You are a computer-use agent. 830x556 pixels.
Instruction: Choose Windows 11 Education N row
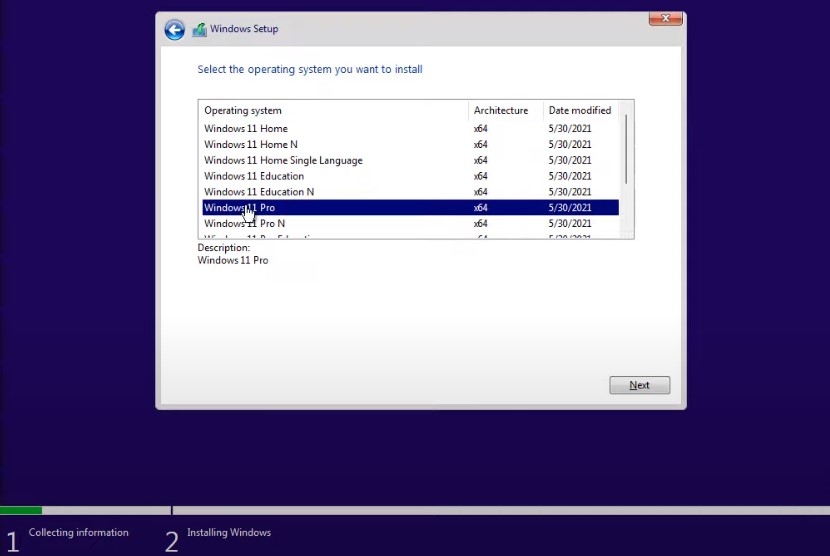point(259,192)
